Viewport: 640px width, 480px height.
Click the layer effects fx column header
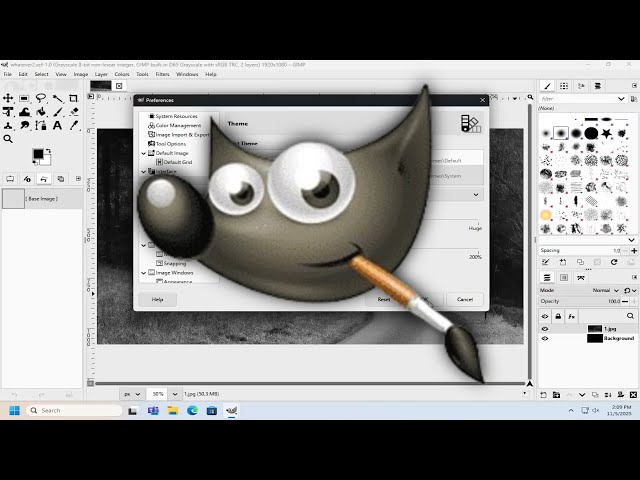point(571,316)
